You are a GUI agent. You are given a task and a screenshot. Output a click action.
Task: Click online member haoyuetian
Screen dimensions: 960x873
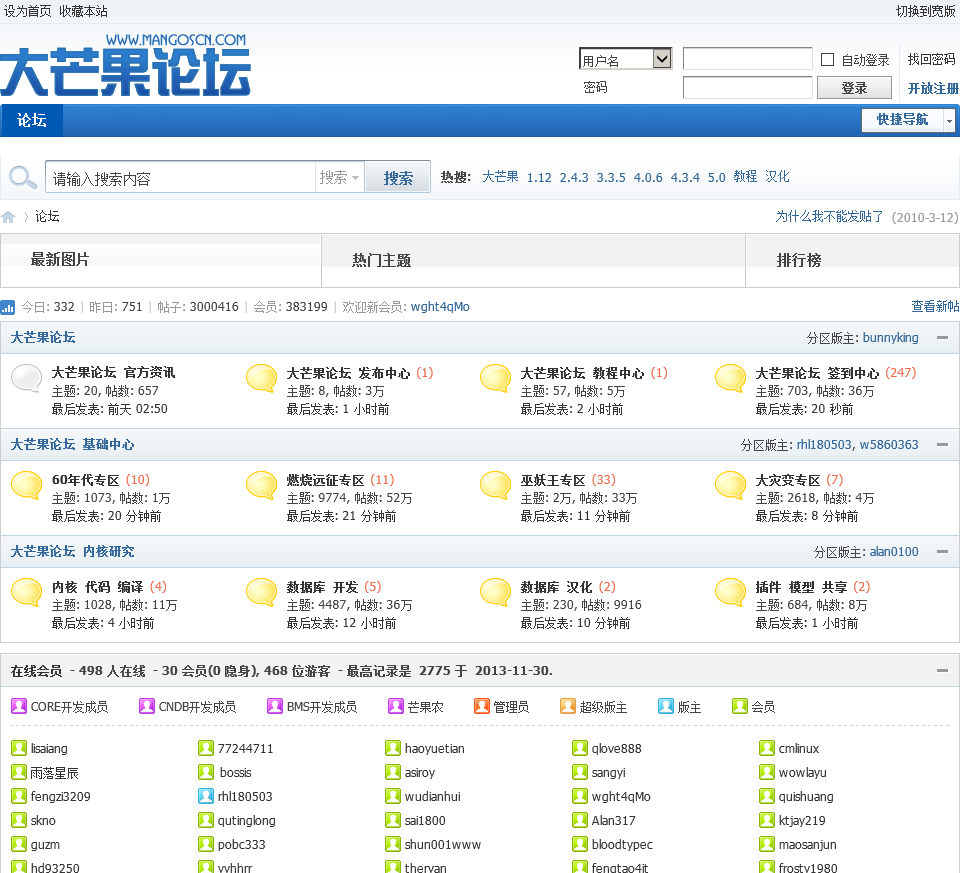[x=434, y=748]
